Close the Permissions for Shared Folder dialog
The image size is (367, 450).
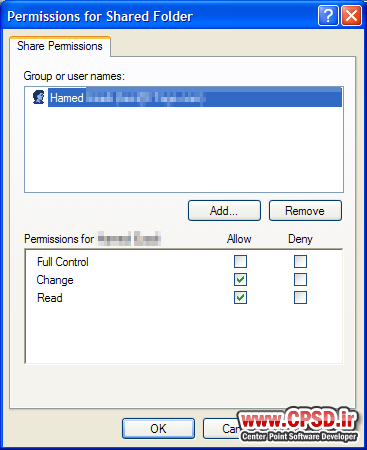pos(351,15)
